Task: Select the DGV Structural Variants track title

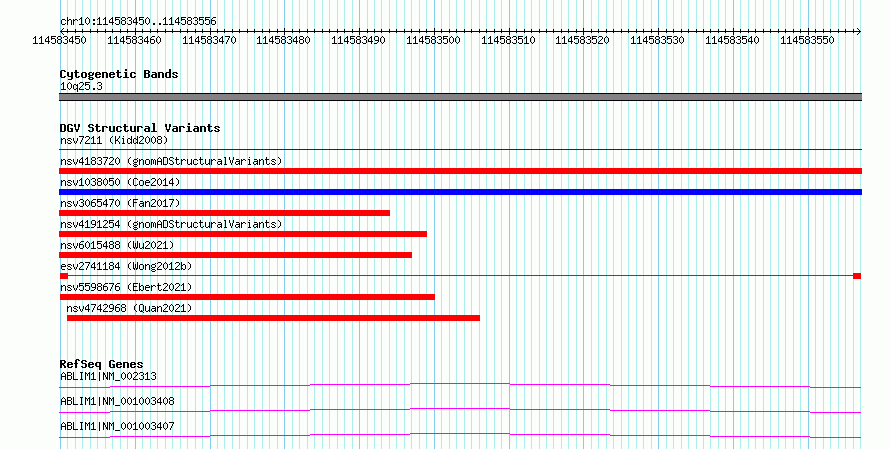Action: (x=140, y=128)
